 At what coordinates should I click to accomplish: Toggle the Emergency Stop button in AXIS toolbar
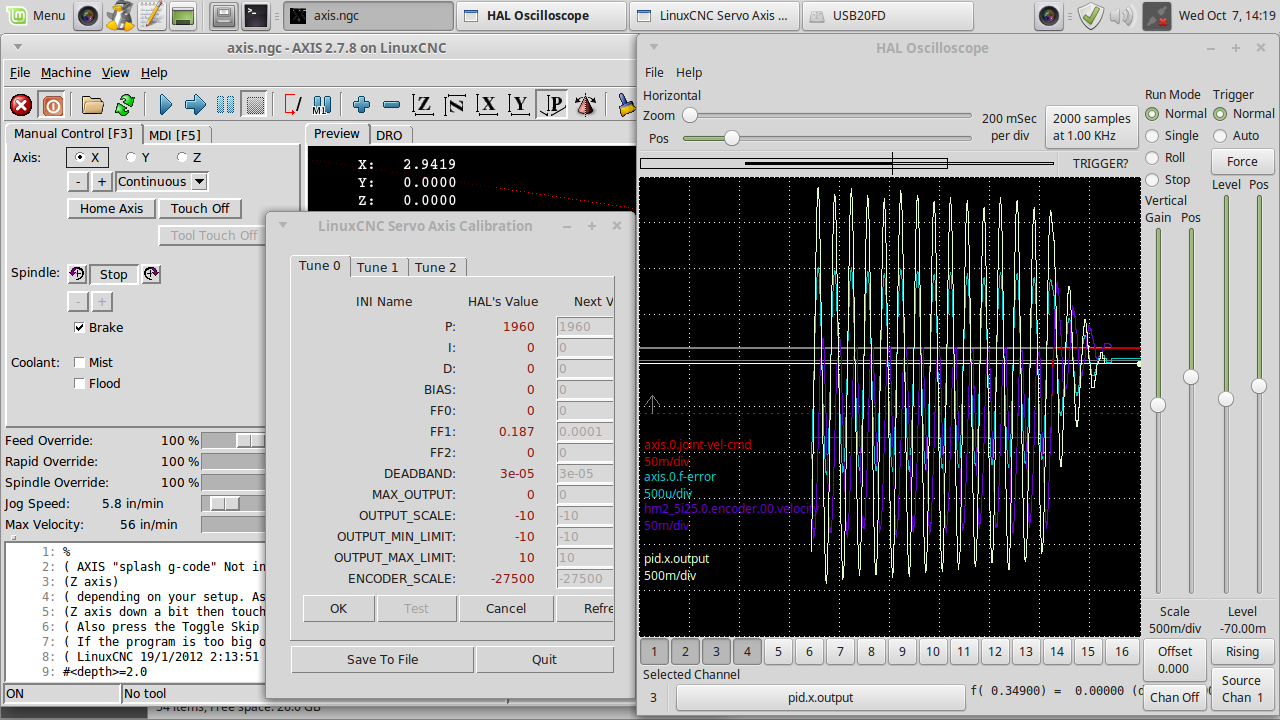pyautogui.click(x=21, y=105)
